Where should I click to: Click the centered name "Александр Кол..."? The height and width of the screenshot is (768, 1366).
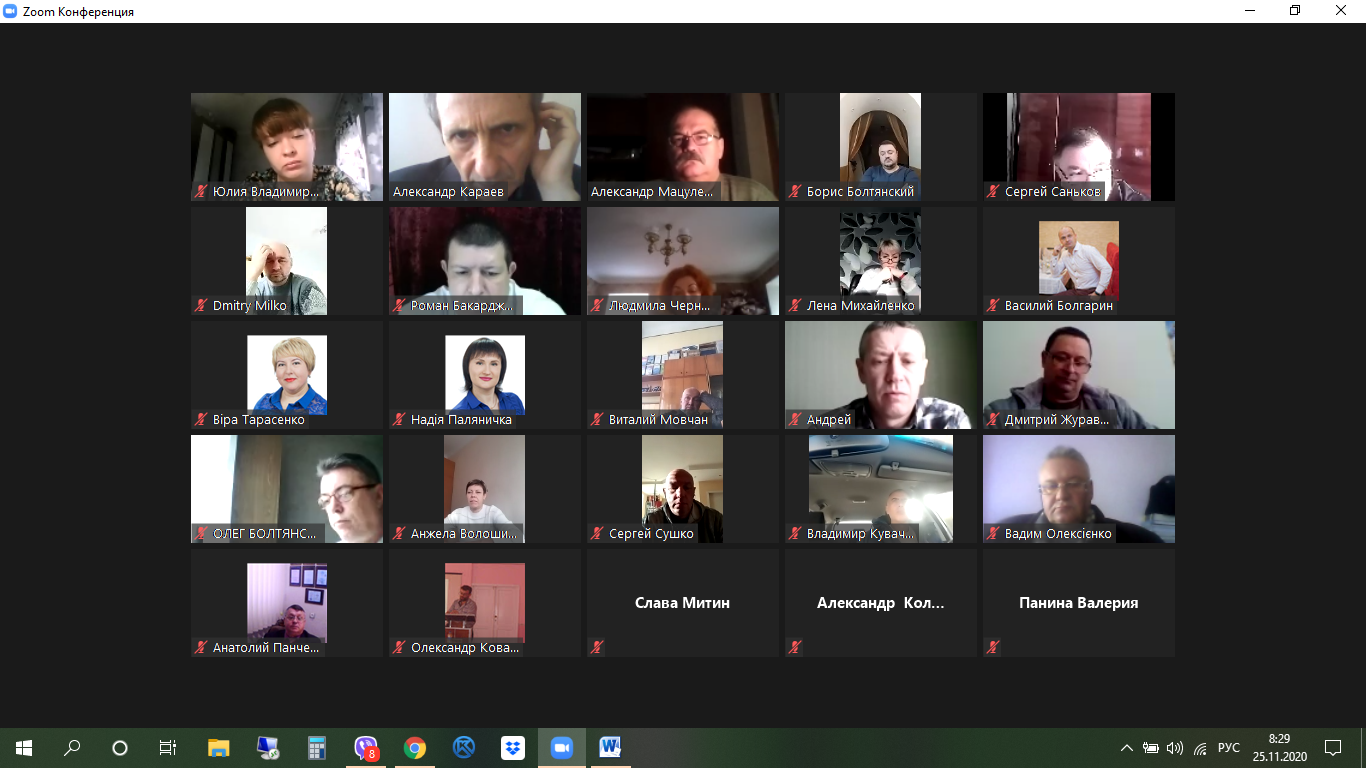coord(881,603)
